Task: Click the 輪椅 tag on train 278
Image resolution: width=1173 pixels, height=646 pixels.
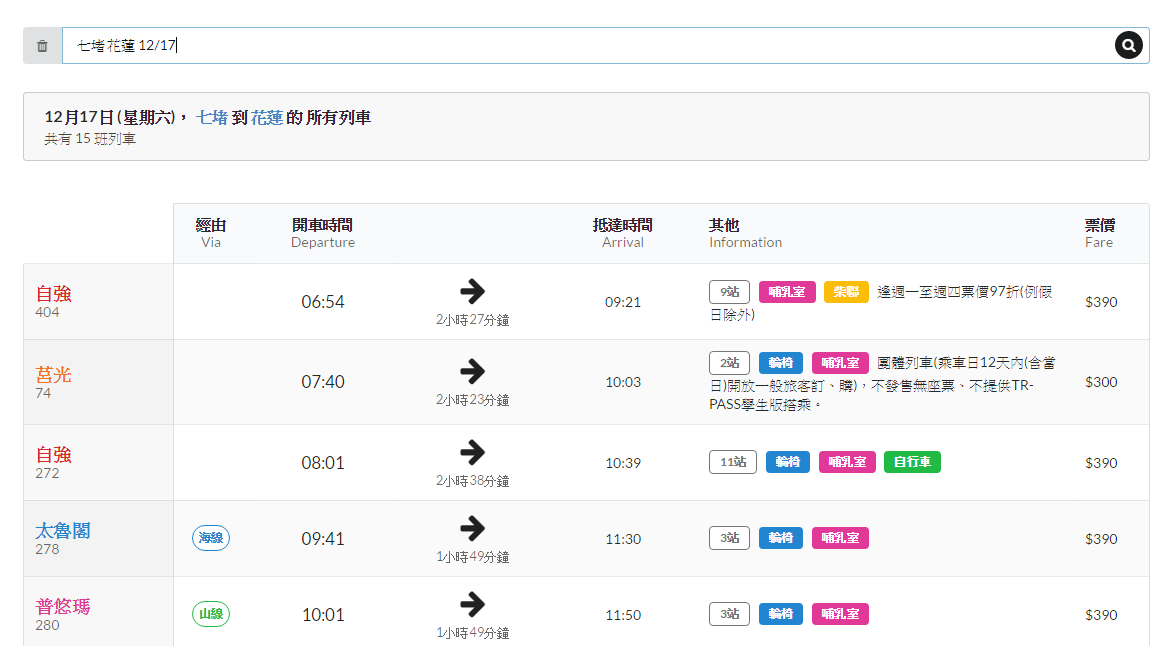Action: pyautogui.click(x=781, y=538)
